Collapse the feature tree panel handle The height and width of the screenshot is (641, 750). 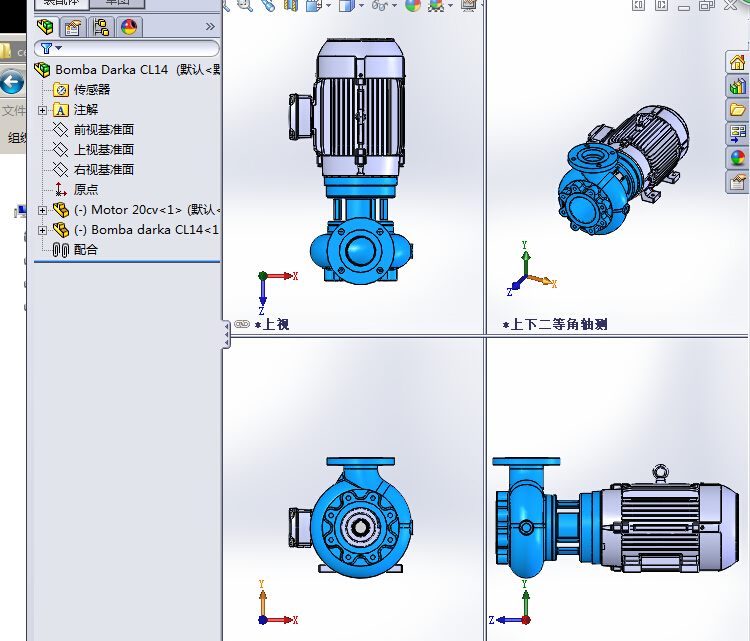[226, 333]
